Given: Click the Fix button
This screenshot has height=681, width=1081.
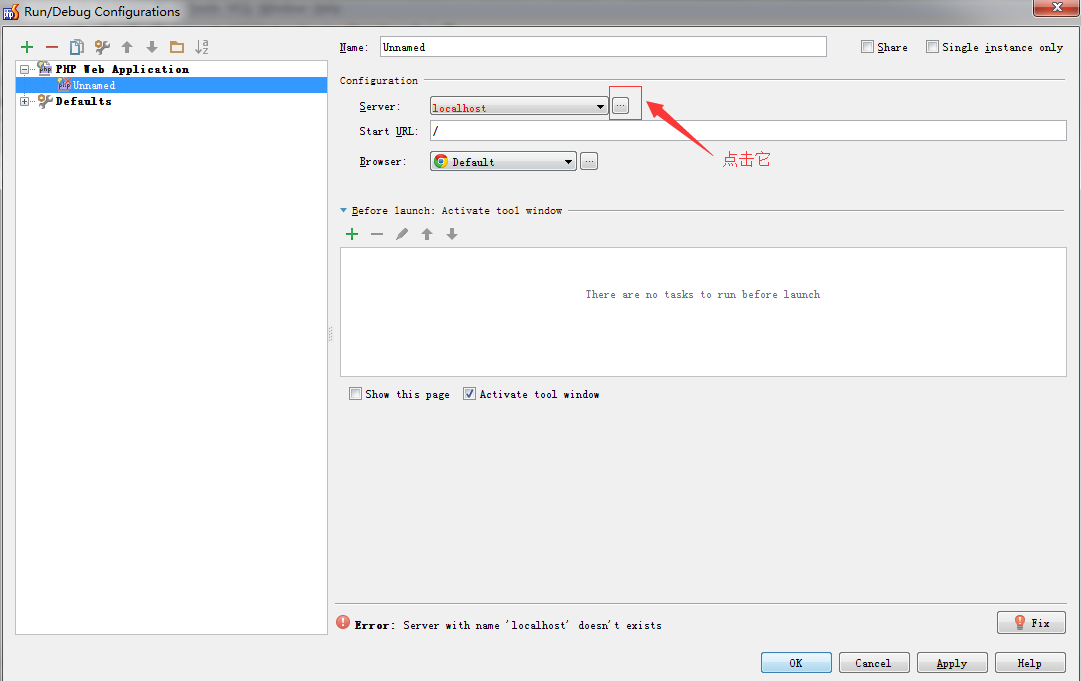Looking at the screenshot, I should point(1031,622).
